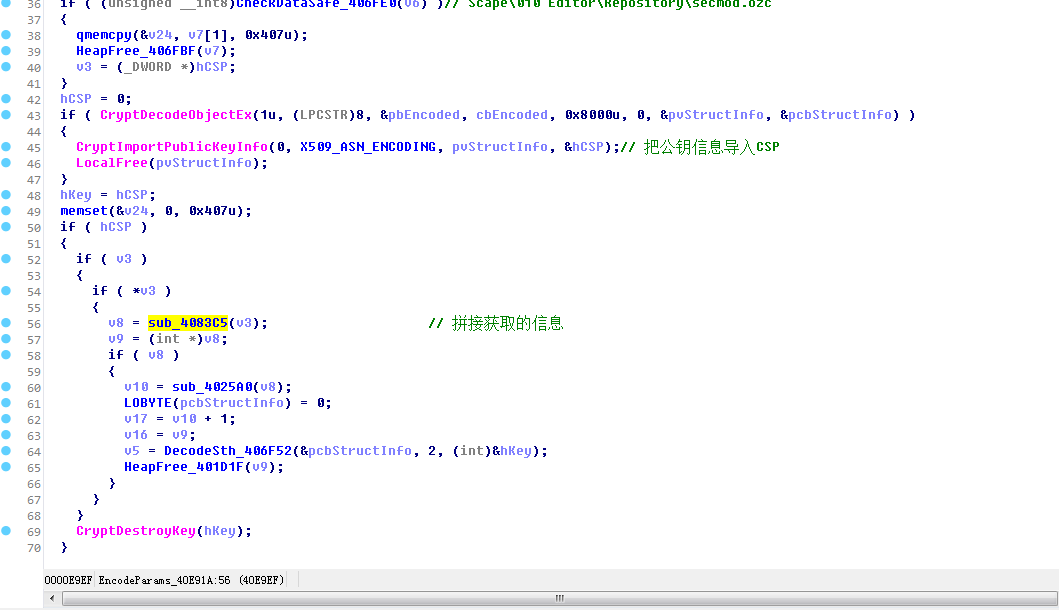Toggle breakpoint dot on line 54
This screenshot has width=1059, height=610.
[x=6, y=290]
